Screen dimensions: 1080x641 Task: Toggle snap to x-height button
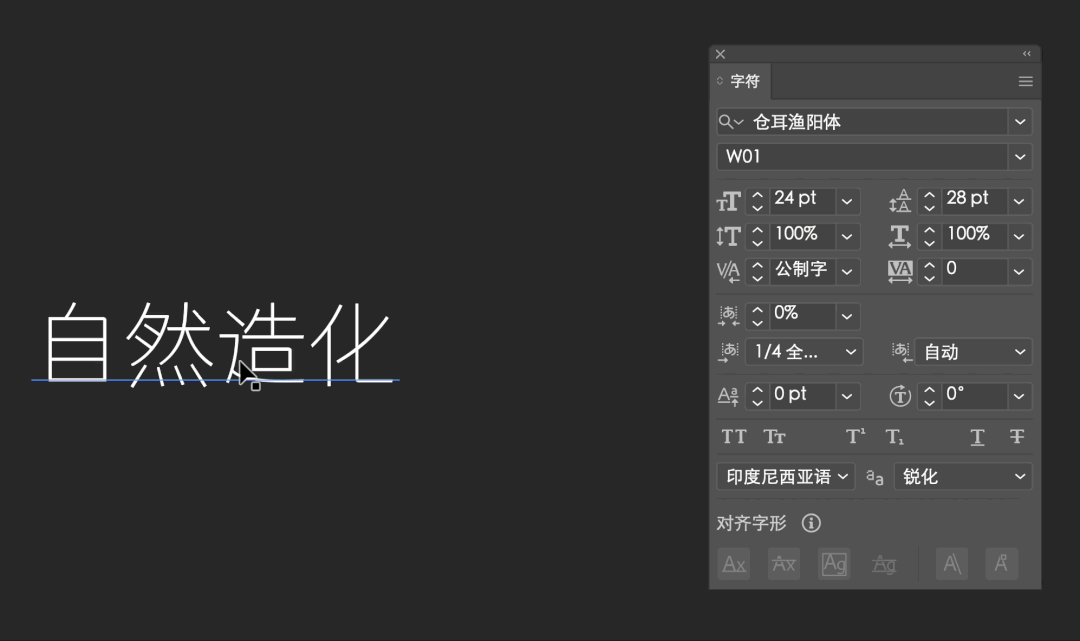784,564
